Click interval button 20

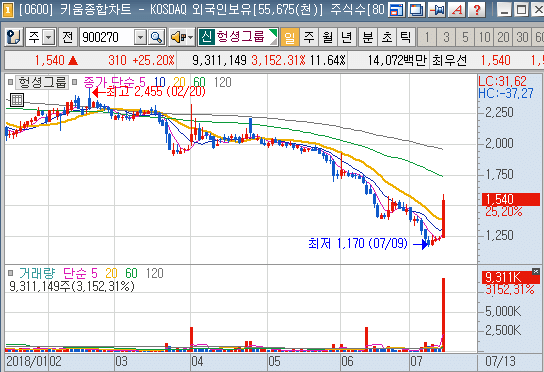click(503, 37)
